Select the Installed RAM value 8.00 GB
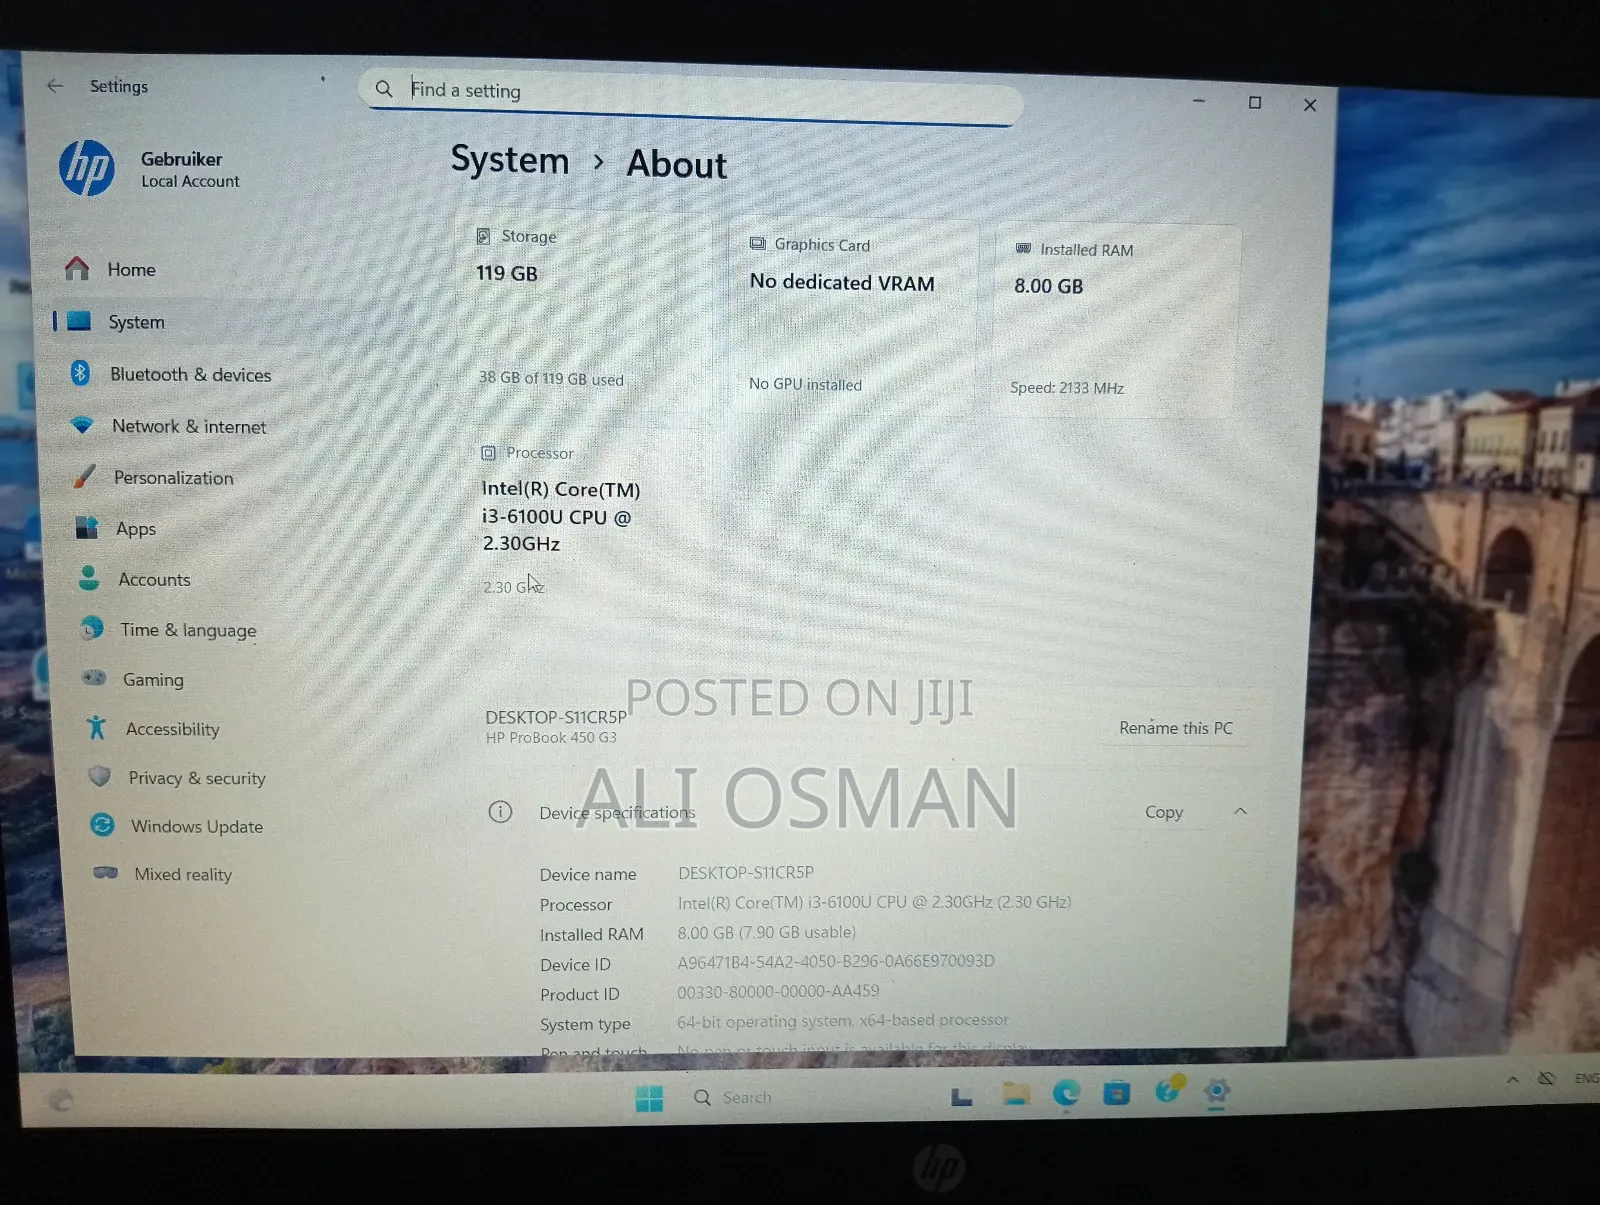This screenshot has width=1600, height=1205. click(766, 932)
